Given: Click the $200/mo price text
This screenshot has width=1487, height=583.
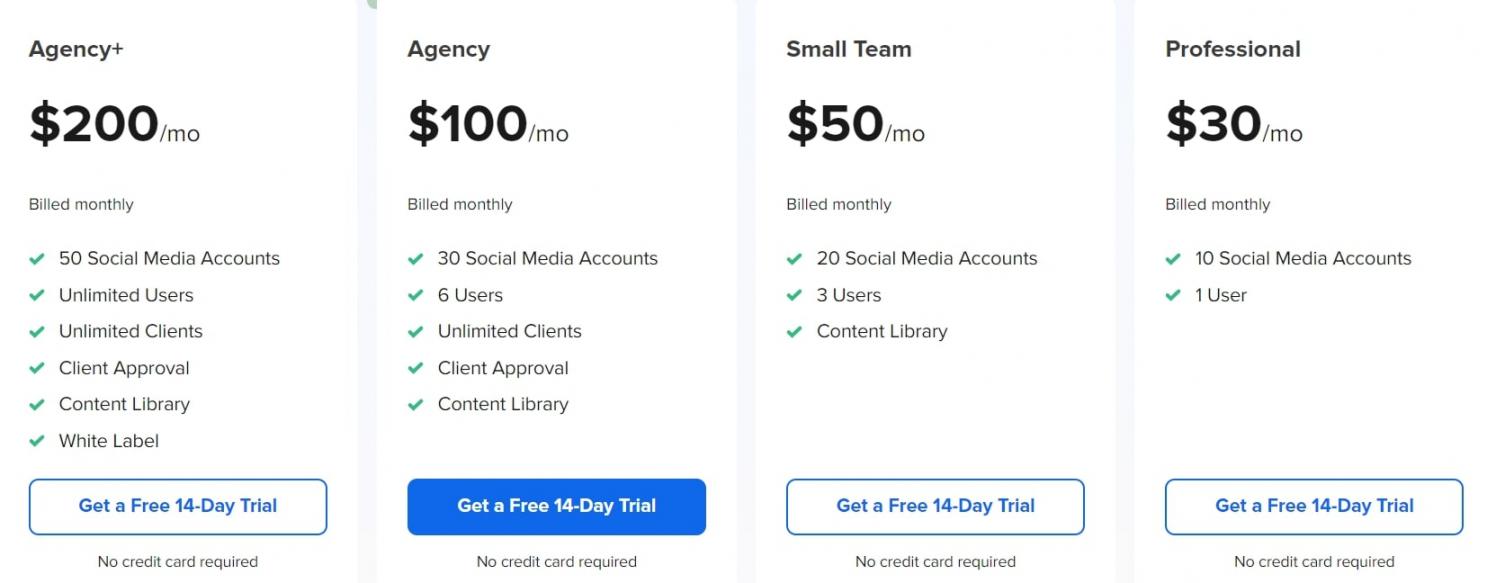Looking at the screenshot, I should [x=114, y=125].
